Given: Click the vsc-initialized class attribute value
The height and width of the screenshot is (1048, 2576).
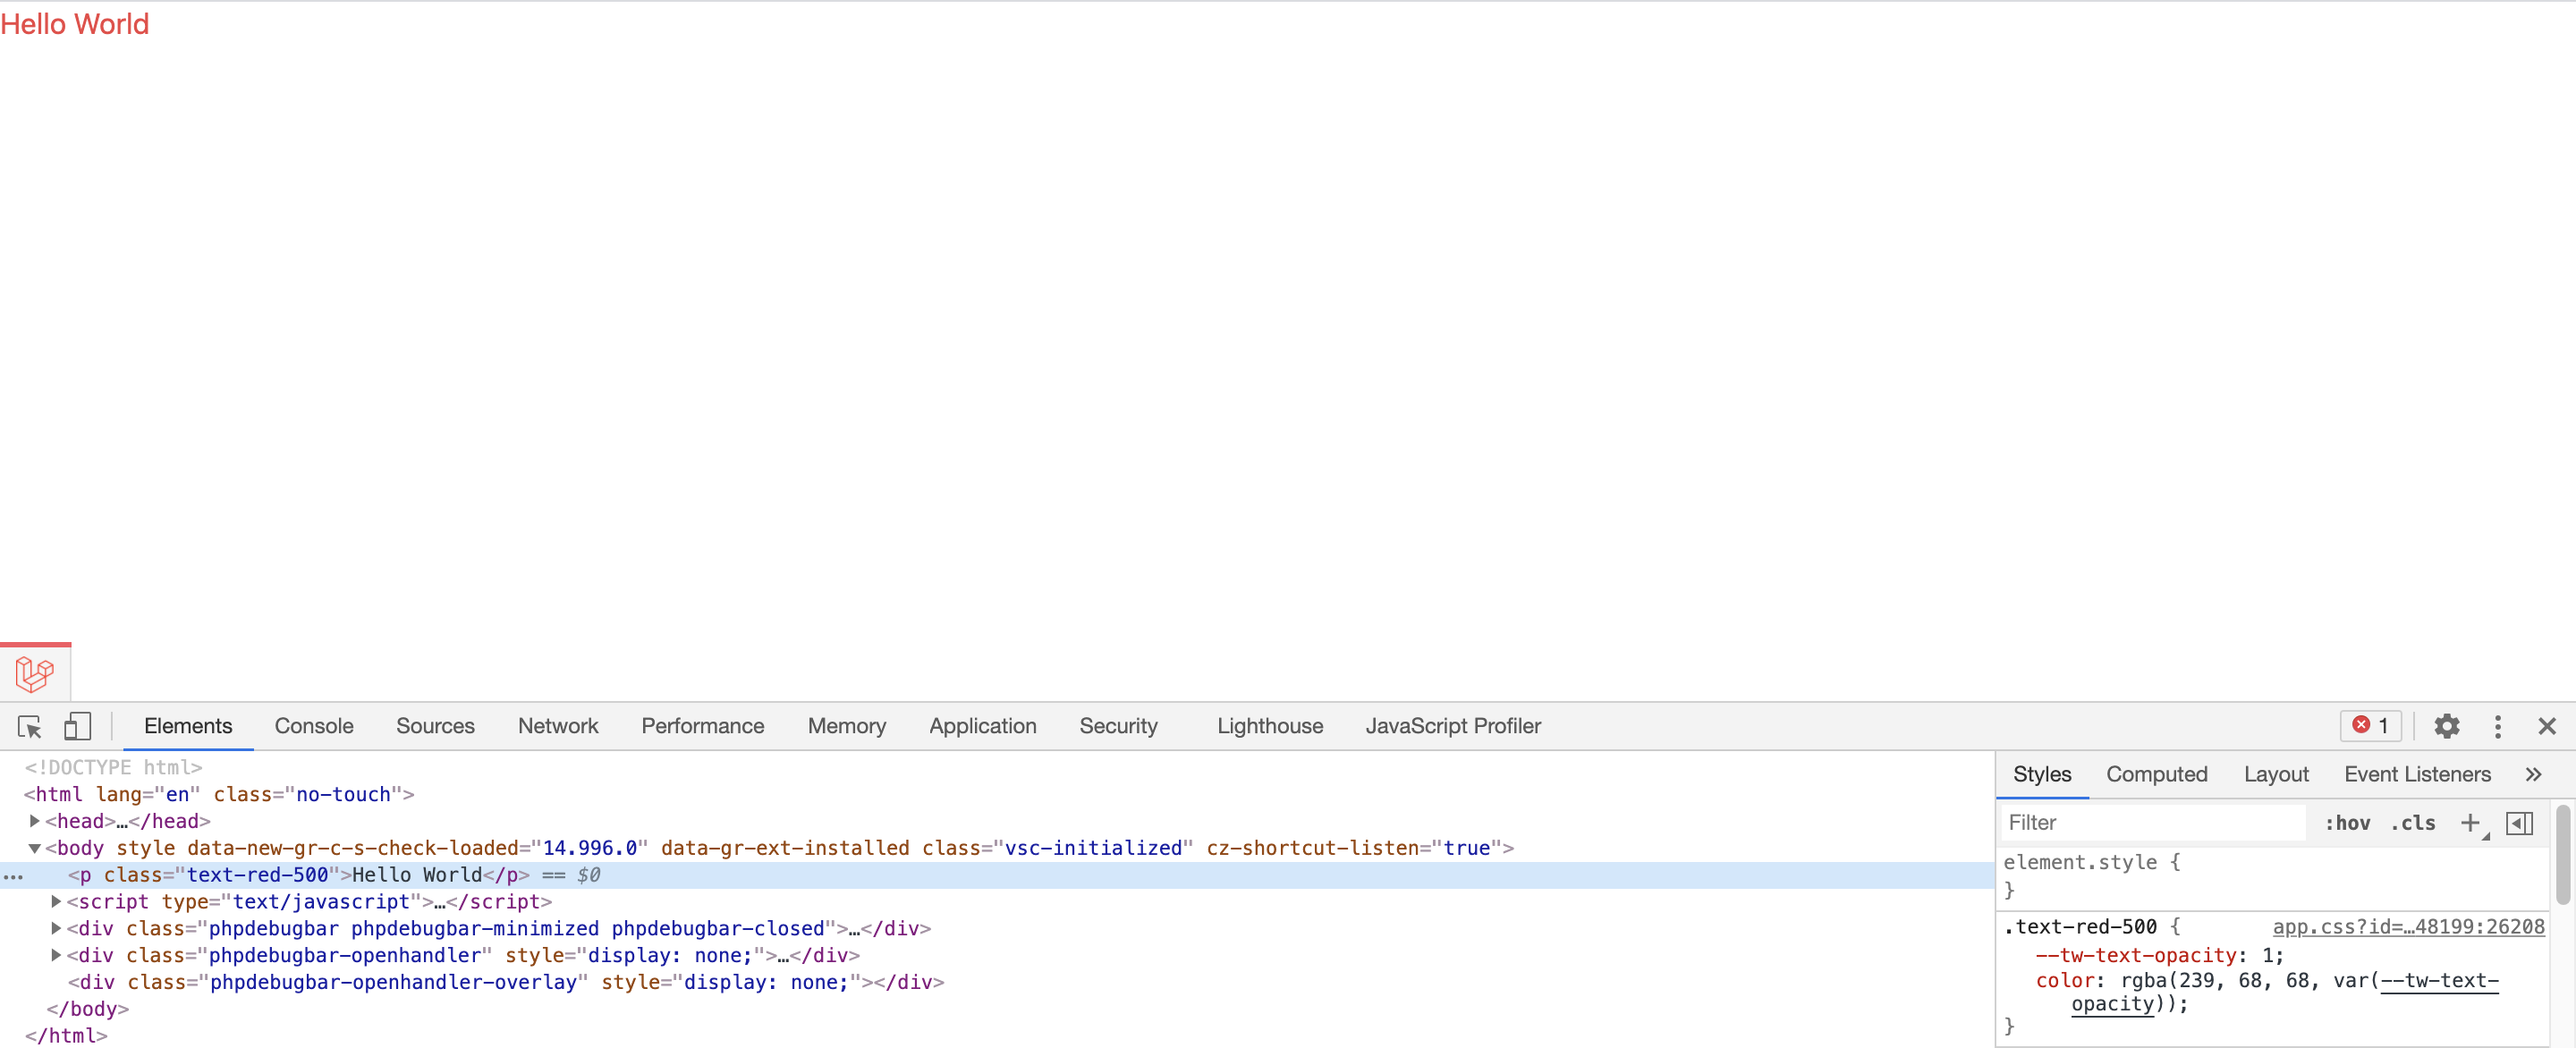Looking at the screenshot, I should pos(1093,848).
